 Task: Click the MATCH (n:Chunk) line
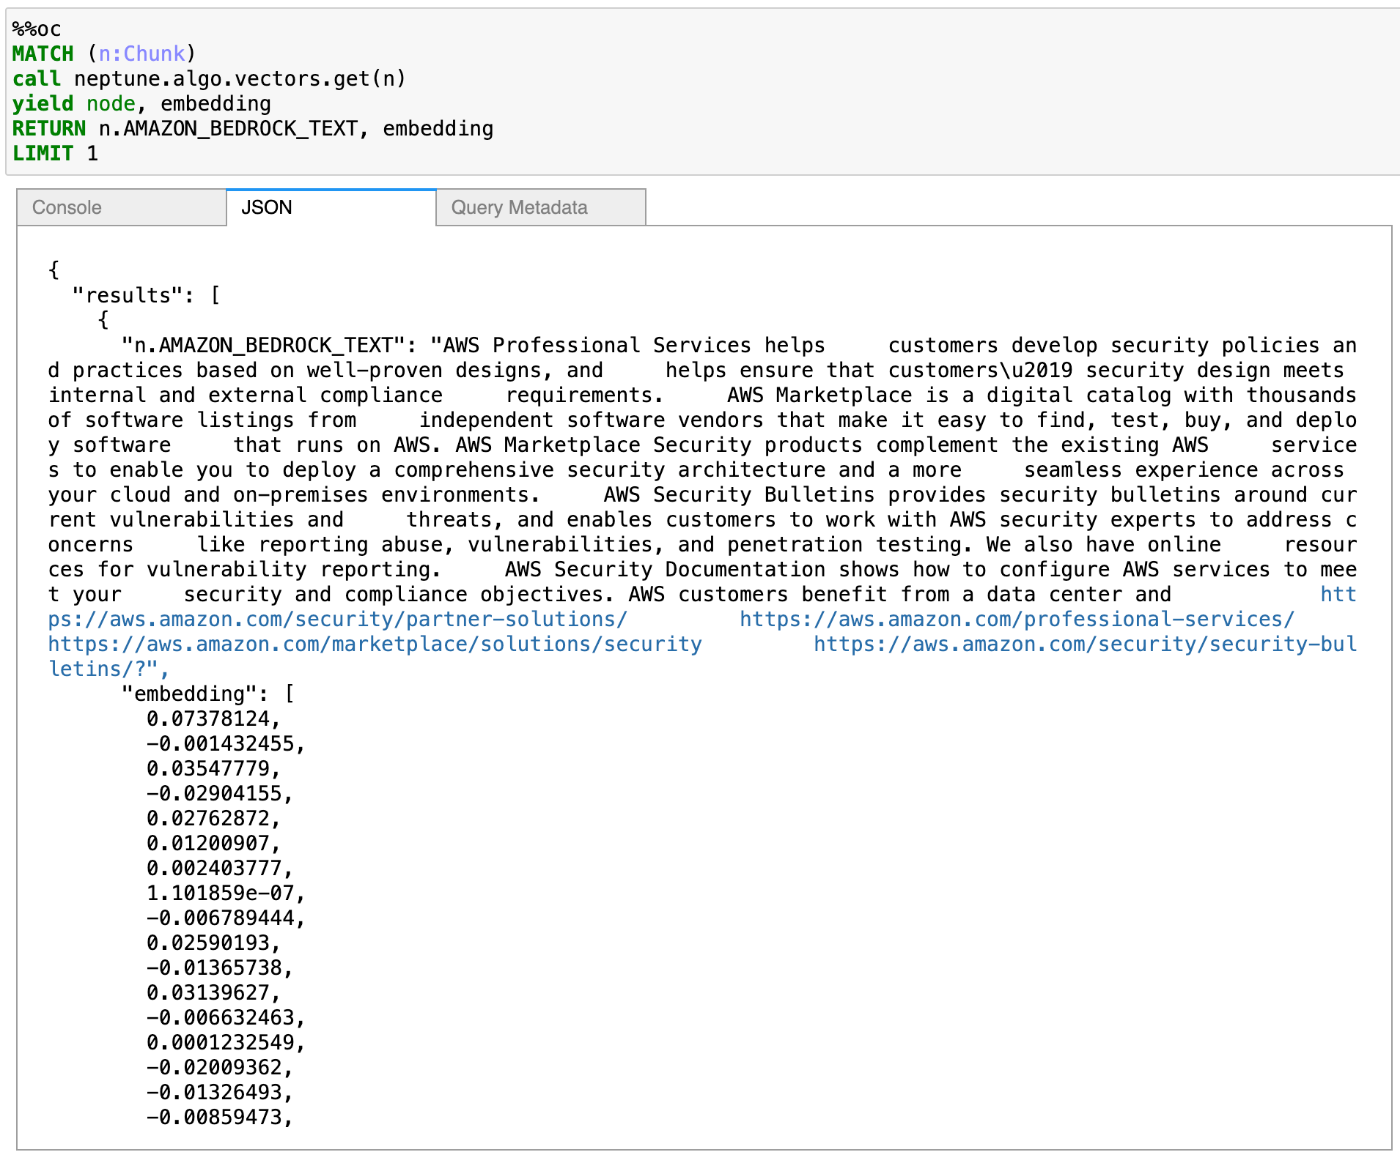tap(104, 54)
